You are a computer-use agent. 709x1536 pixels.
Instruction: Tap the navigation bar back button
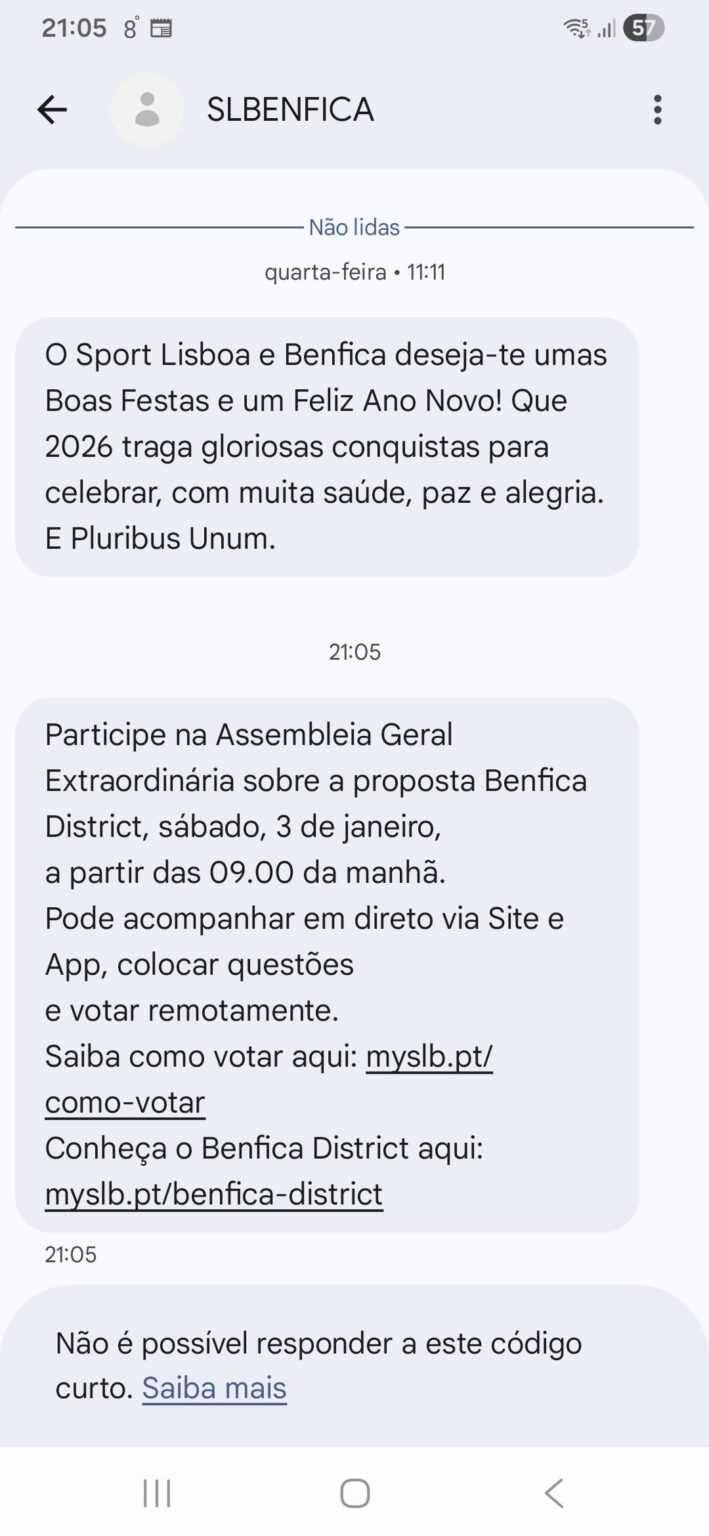[x=553, y=1491]
